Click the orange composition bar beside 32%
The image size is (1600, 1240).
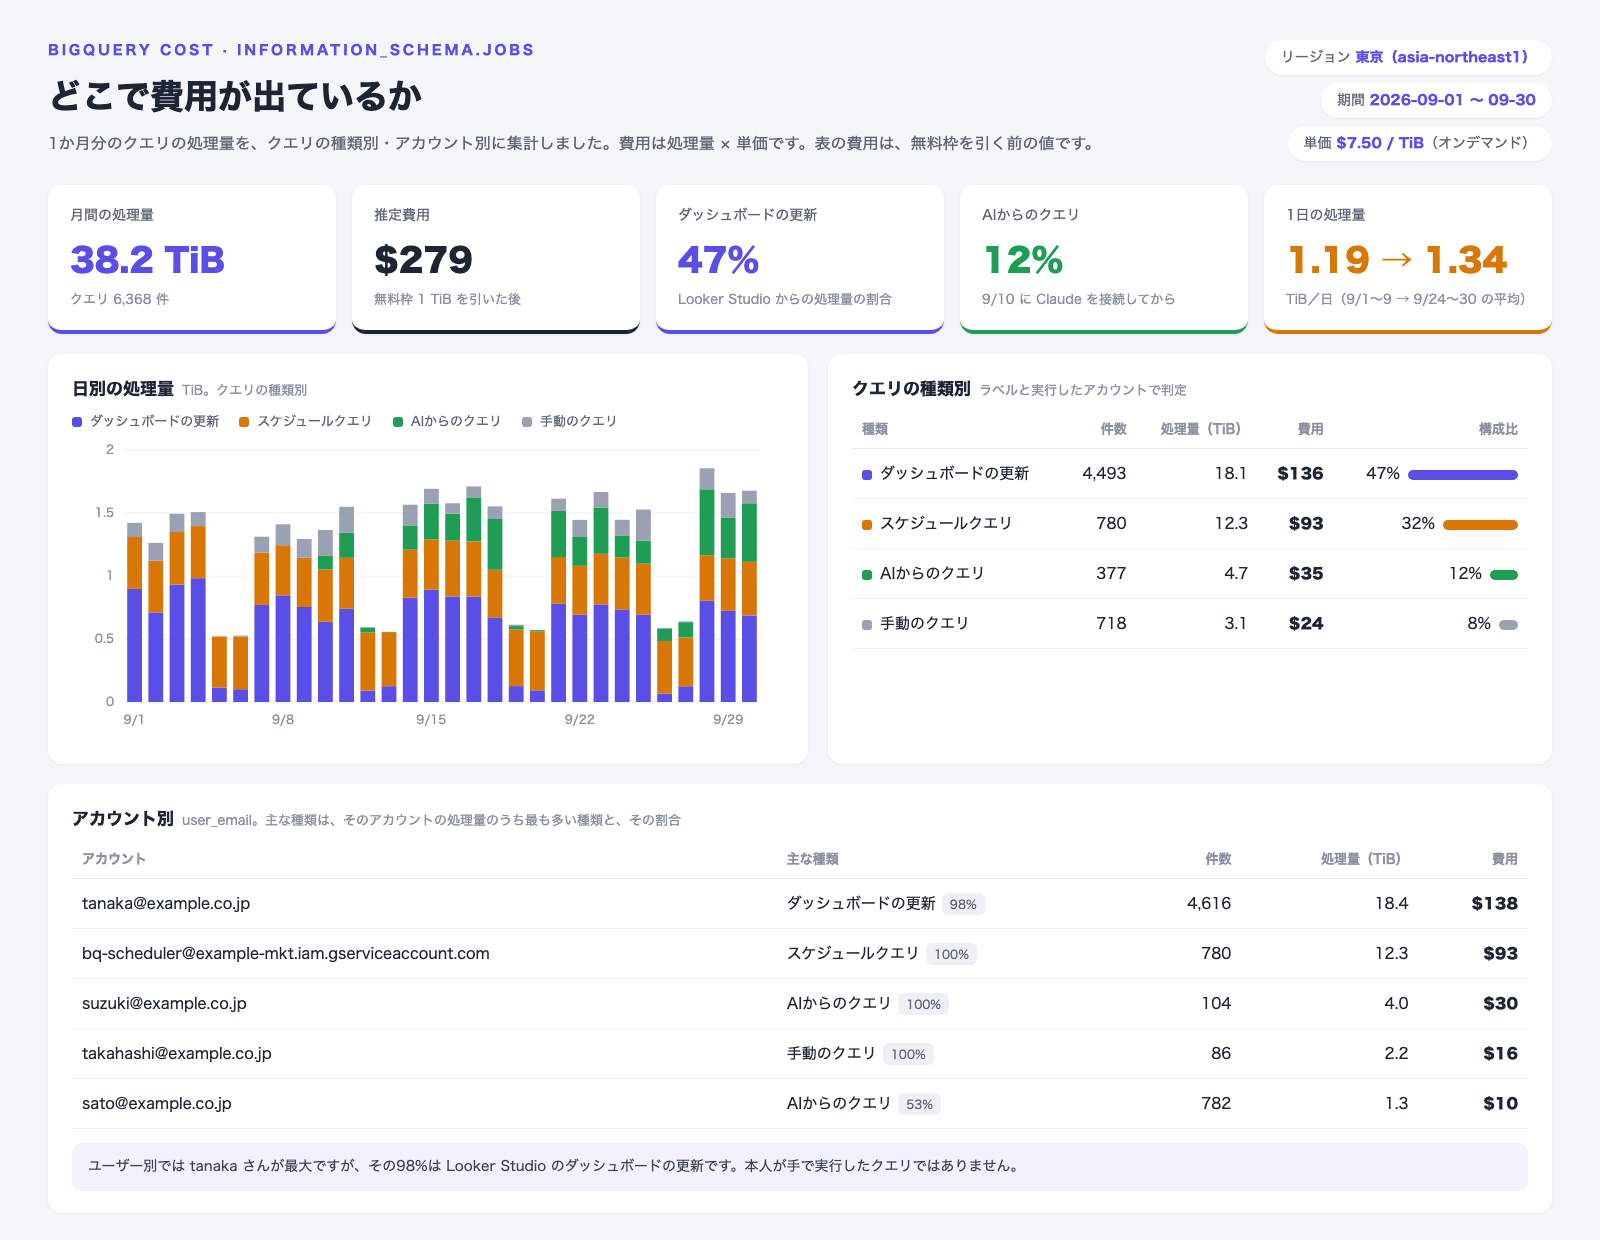(1480, 525)
